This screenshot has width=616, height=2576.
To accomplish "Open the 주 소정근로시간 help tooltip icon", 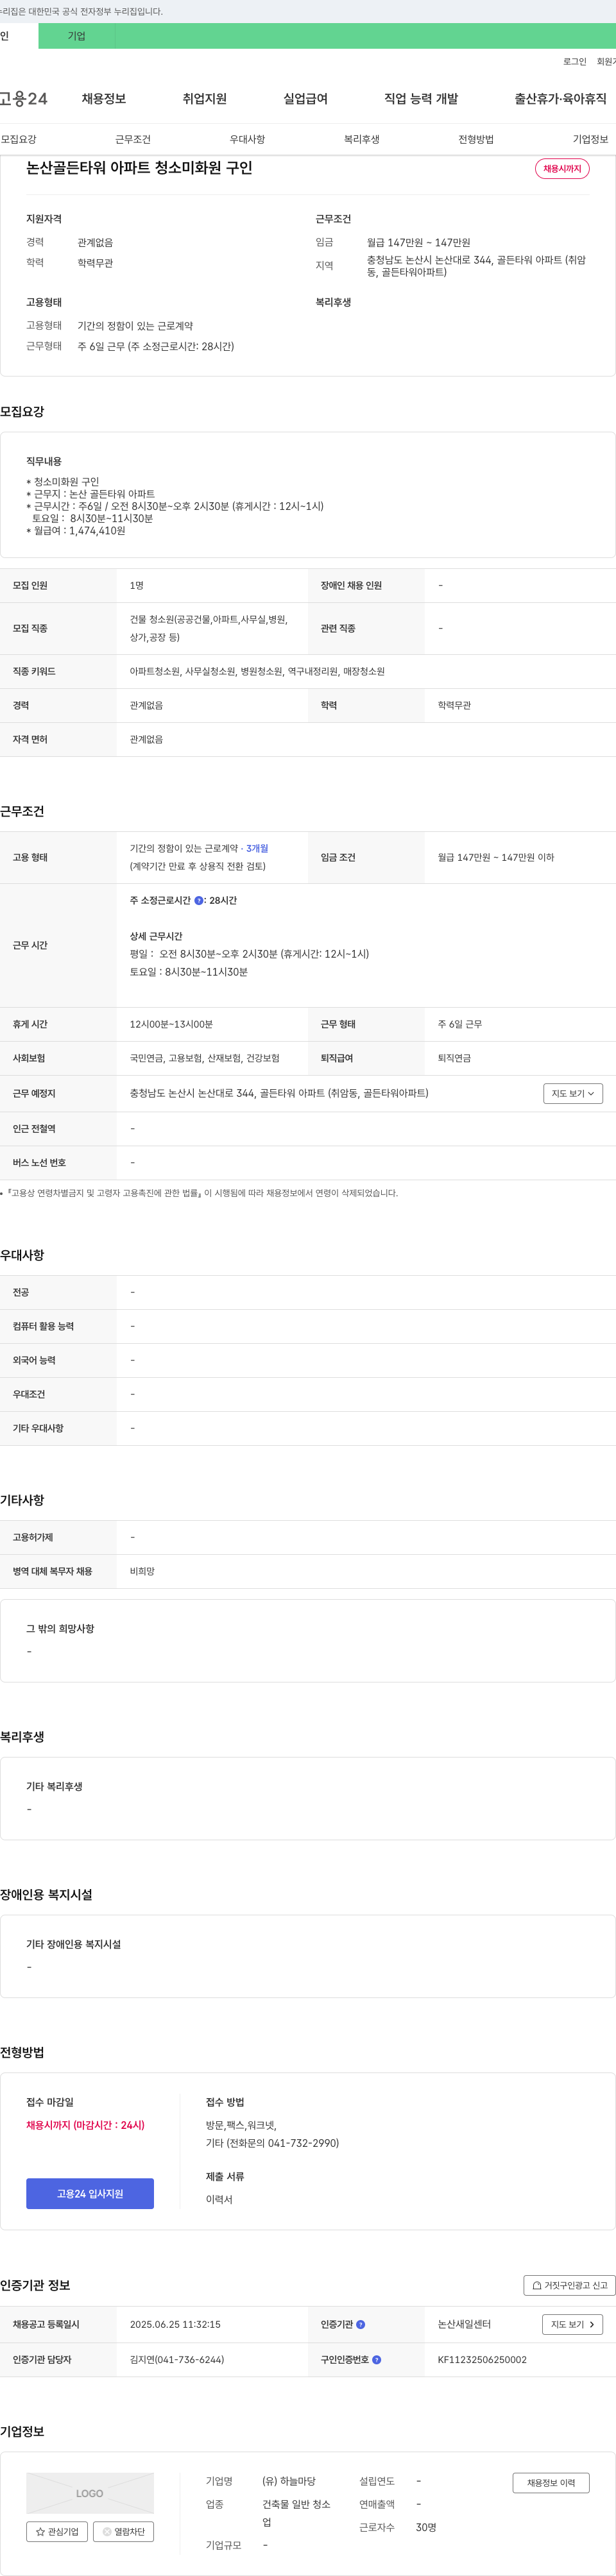I will (x=198, y=900).
